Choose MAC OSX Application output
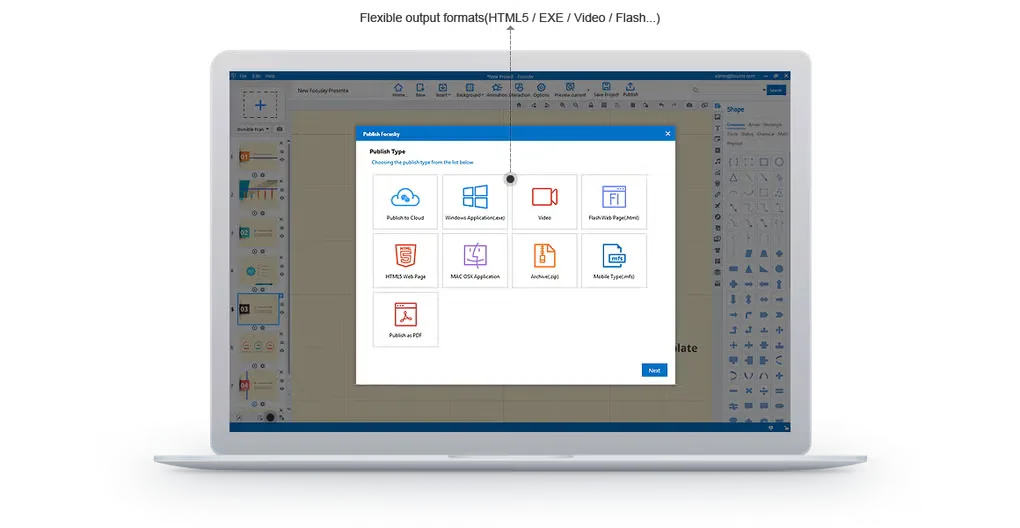Image resolution: width=1020 pixels, height=528 pixels. click(475, 260)
